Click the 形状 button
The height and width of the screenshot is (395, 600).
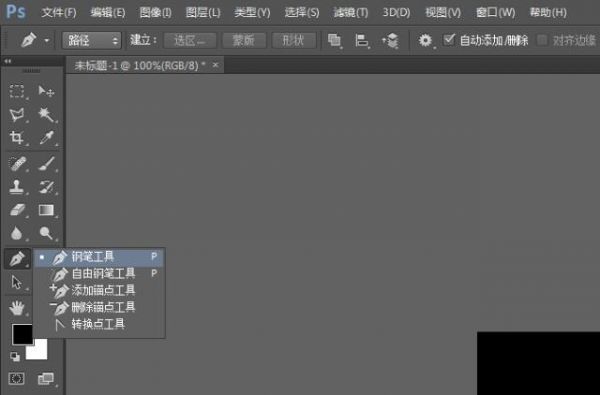293,40
